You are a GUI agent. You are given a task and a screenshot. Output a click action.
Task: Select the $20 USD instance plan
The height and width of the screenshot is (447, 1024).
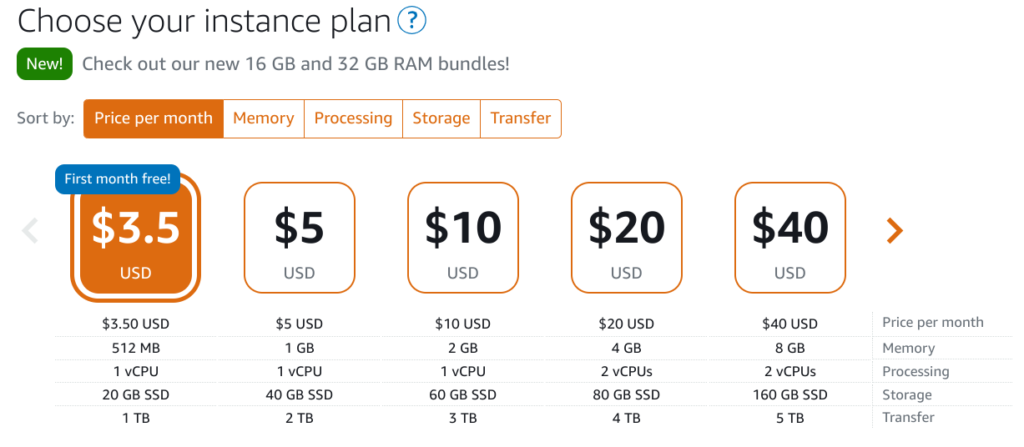click(x=626, y=237)
